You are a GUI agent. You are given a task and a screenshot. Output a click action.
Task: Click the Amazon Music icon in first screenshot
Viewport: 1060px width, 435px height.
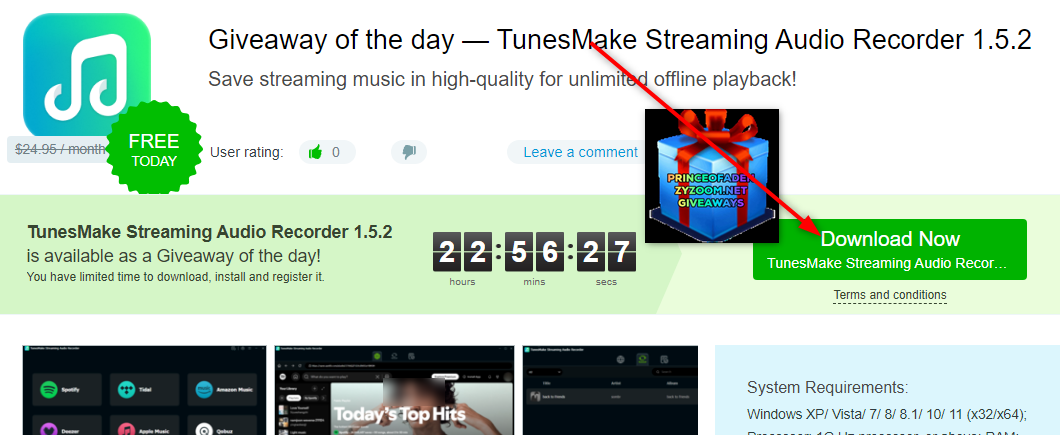click(x=204, y=390)
